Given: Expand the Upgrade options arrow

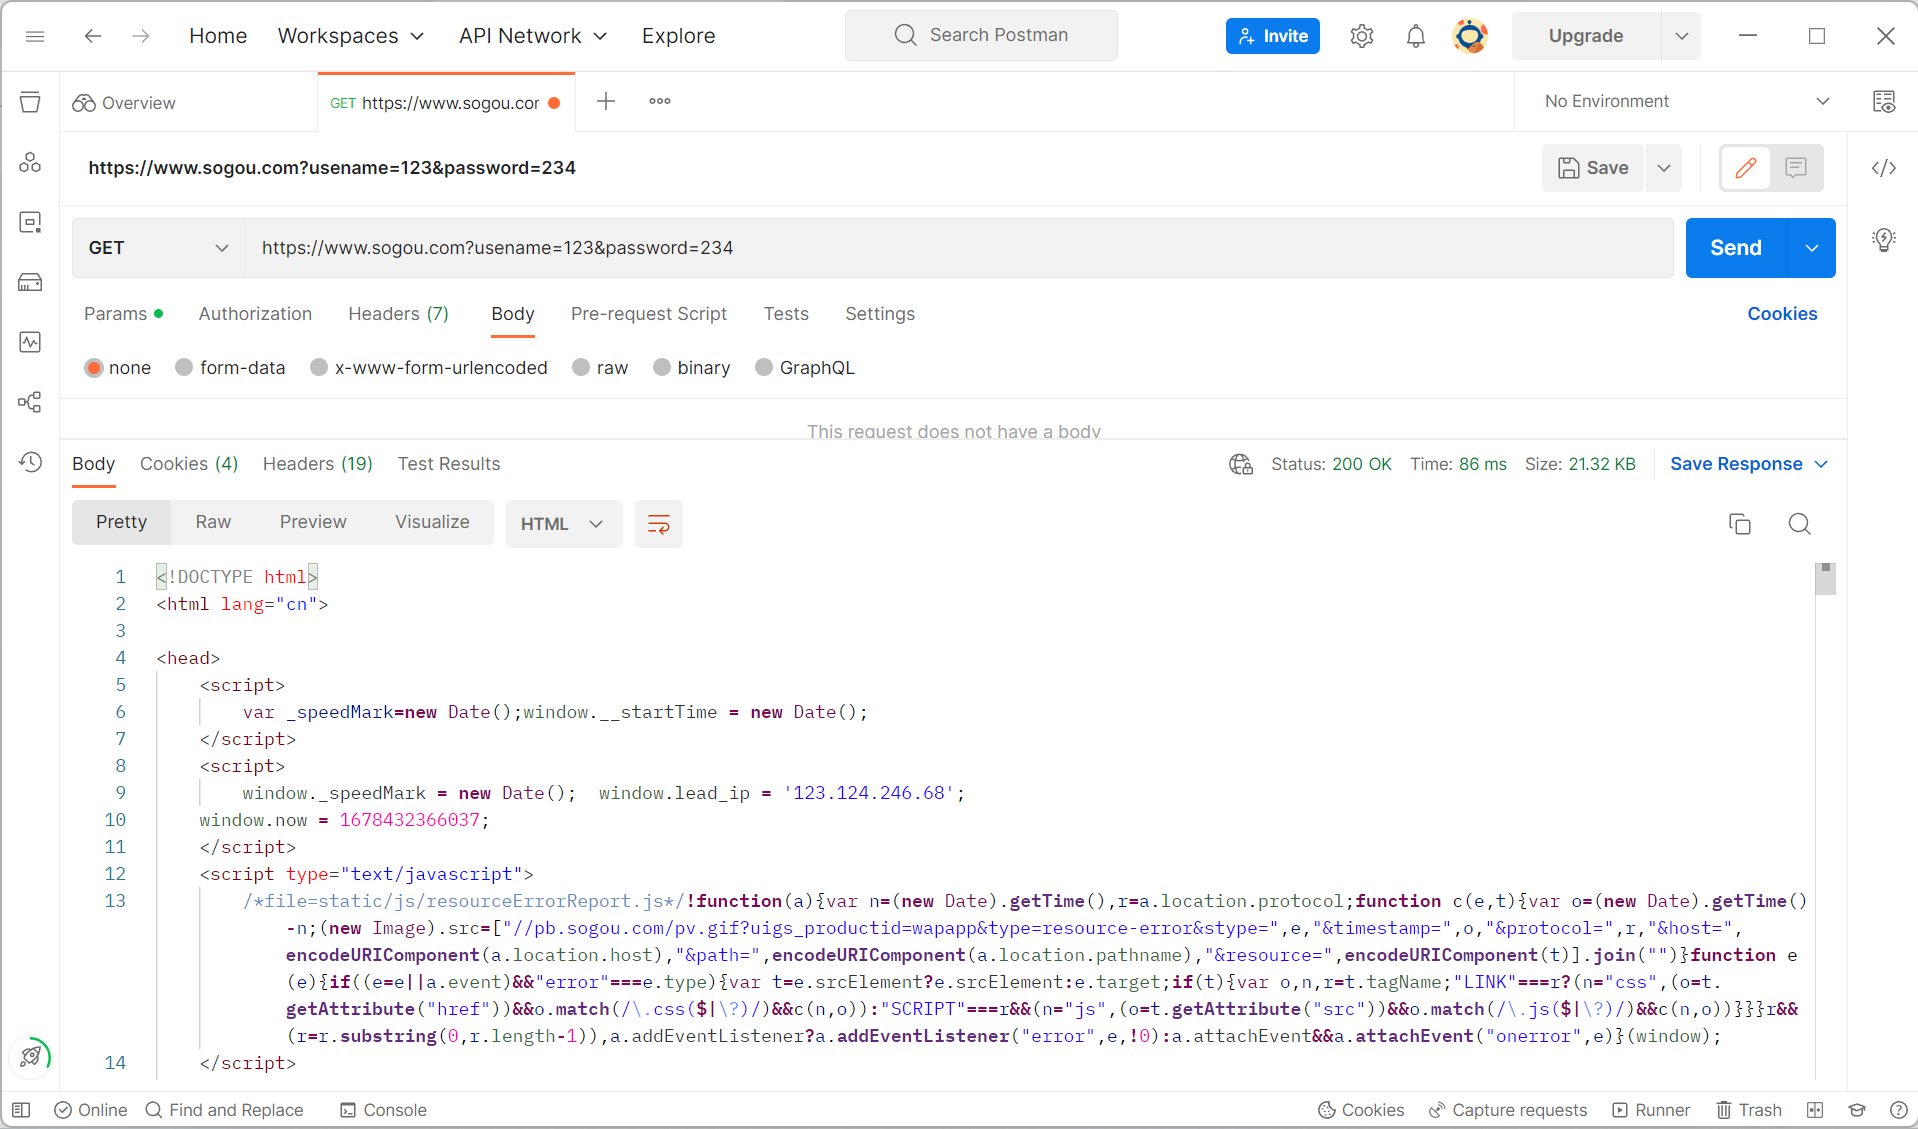Looking at the screenshot, I should (1681, 36).
